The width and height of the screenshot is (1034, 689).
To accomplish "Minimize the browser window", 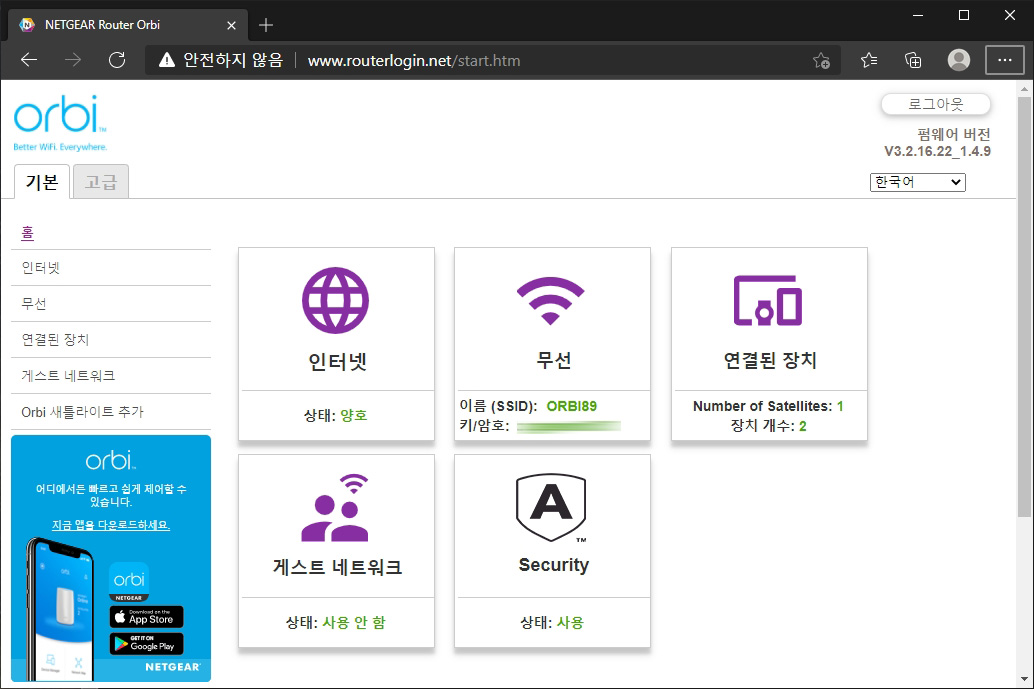I will click(x=917, y=15).
